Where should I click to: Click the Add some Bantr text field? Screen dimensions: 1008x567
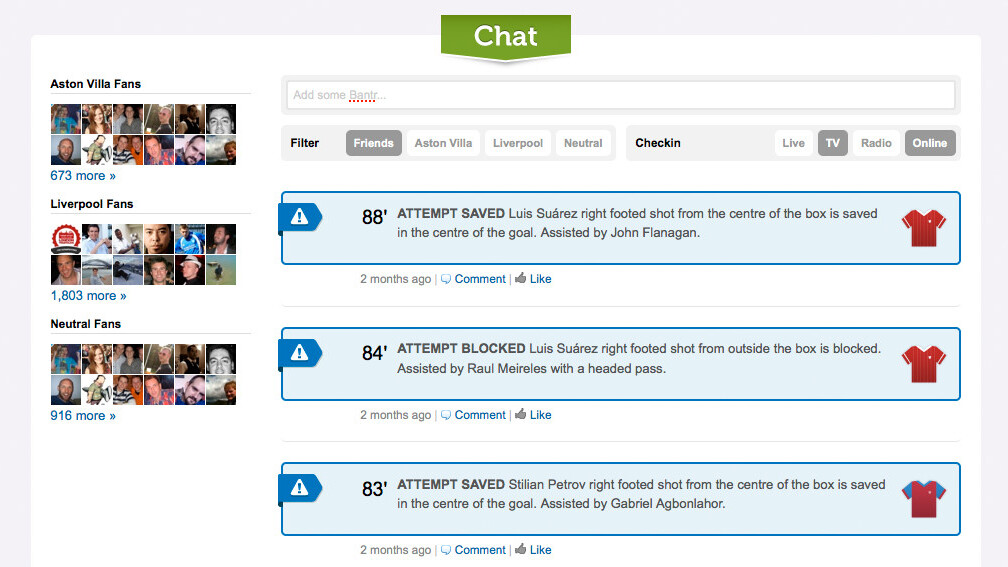tap(620, 95)
